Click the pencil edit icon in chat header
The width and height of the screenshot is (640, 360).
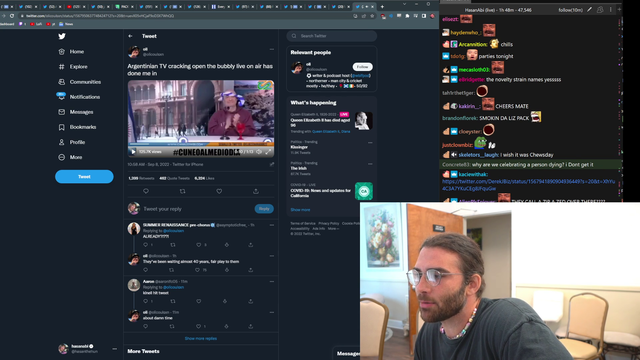[589, 9]
